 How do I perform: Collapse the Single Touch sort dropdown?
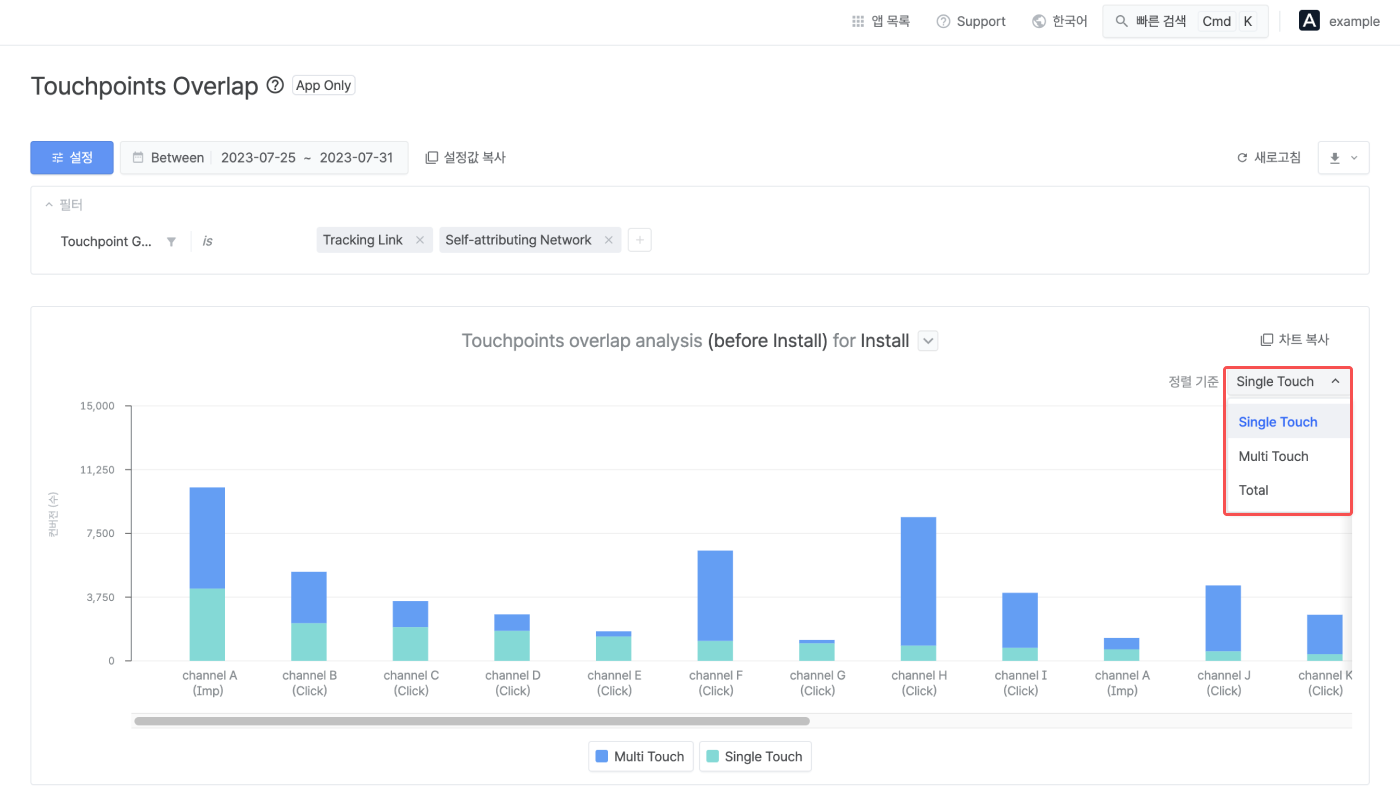(x=1288, y=381)
